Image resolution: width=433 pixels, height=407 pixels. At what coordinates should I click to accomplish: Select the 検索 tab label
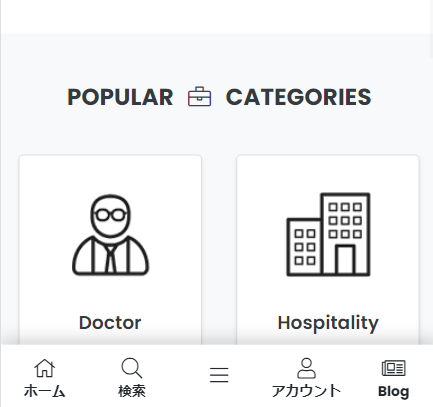[x=132, y=391]
